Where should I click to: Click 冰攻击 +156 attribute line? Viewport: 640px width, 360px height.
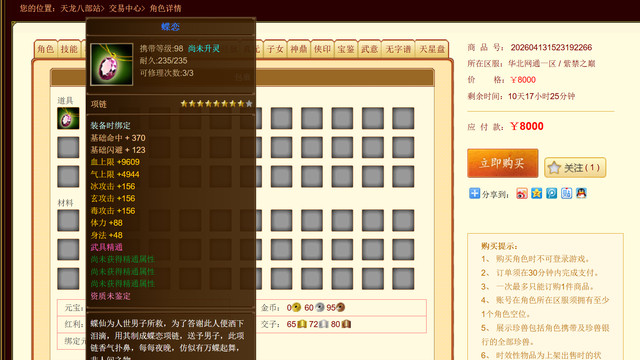click(x=113, y=187)
